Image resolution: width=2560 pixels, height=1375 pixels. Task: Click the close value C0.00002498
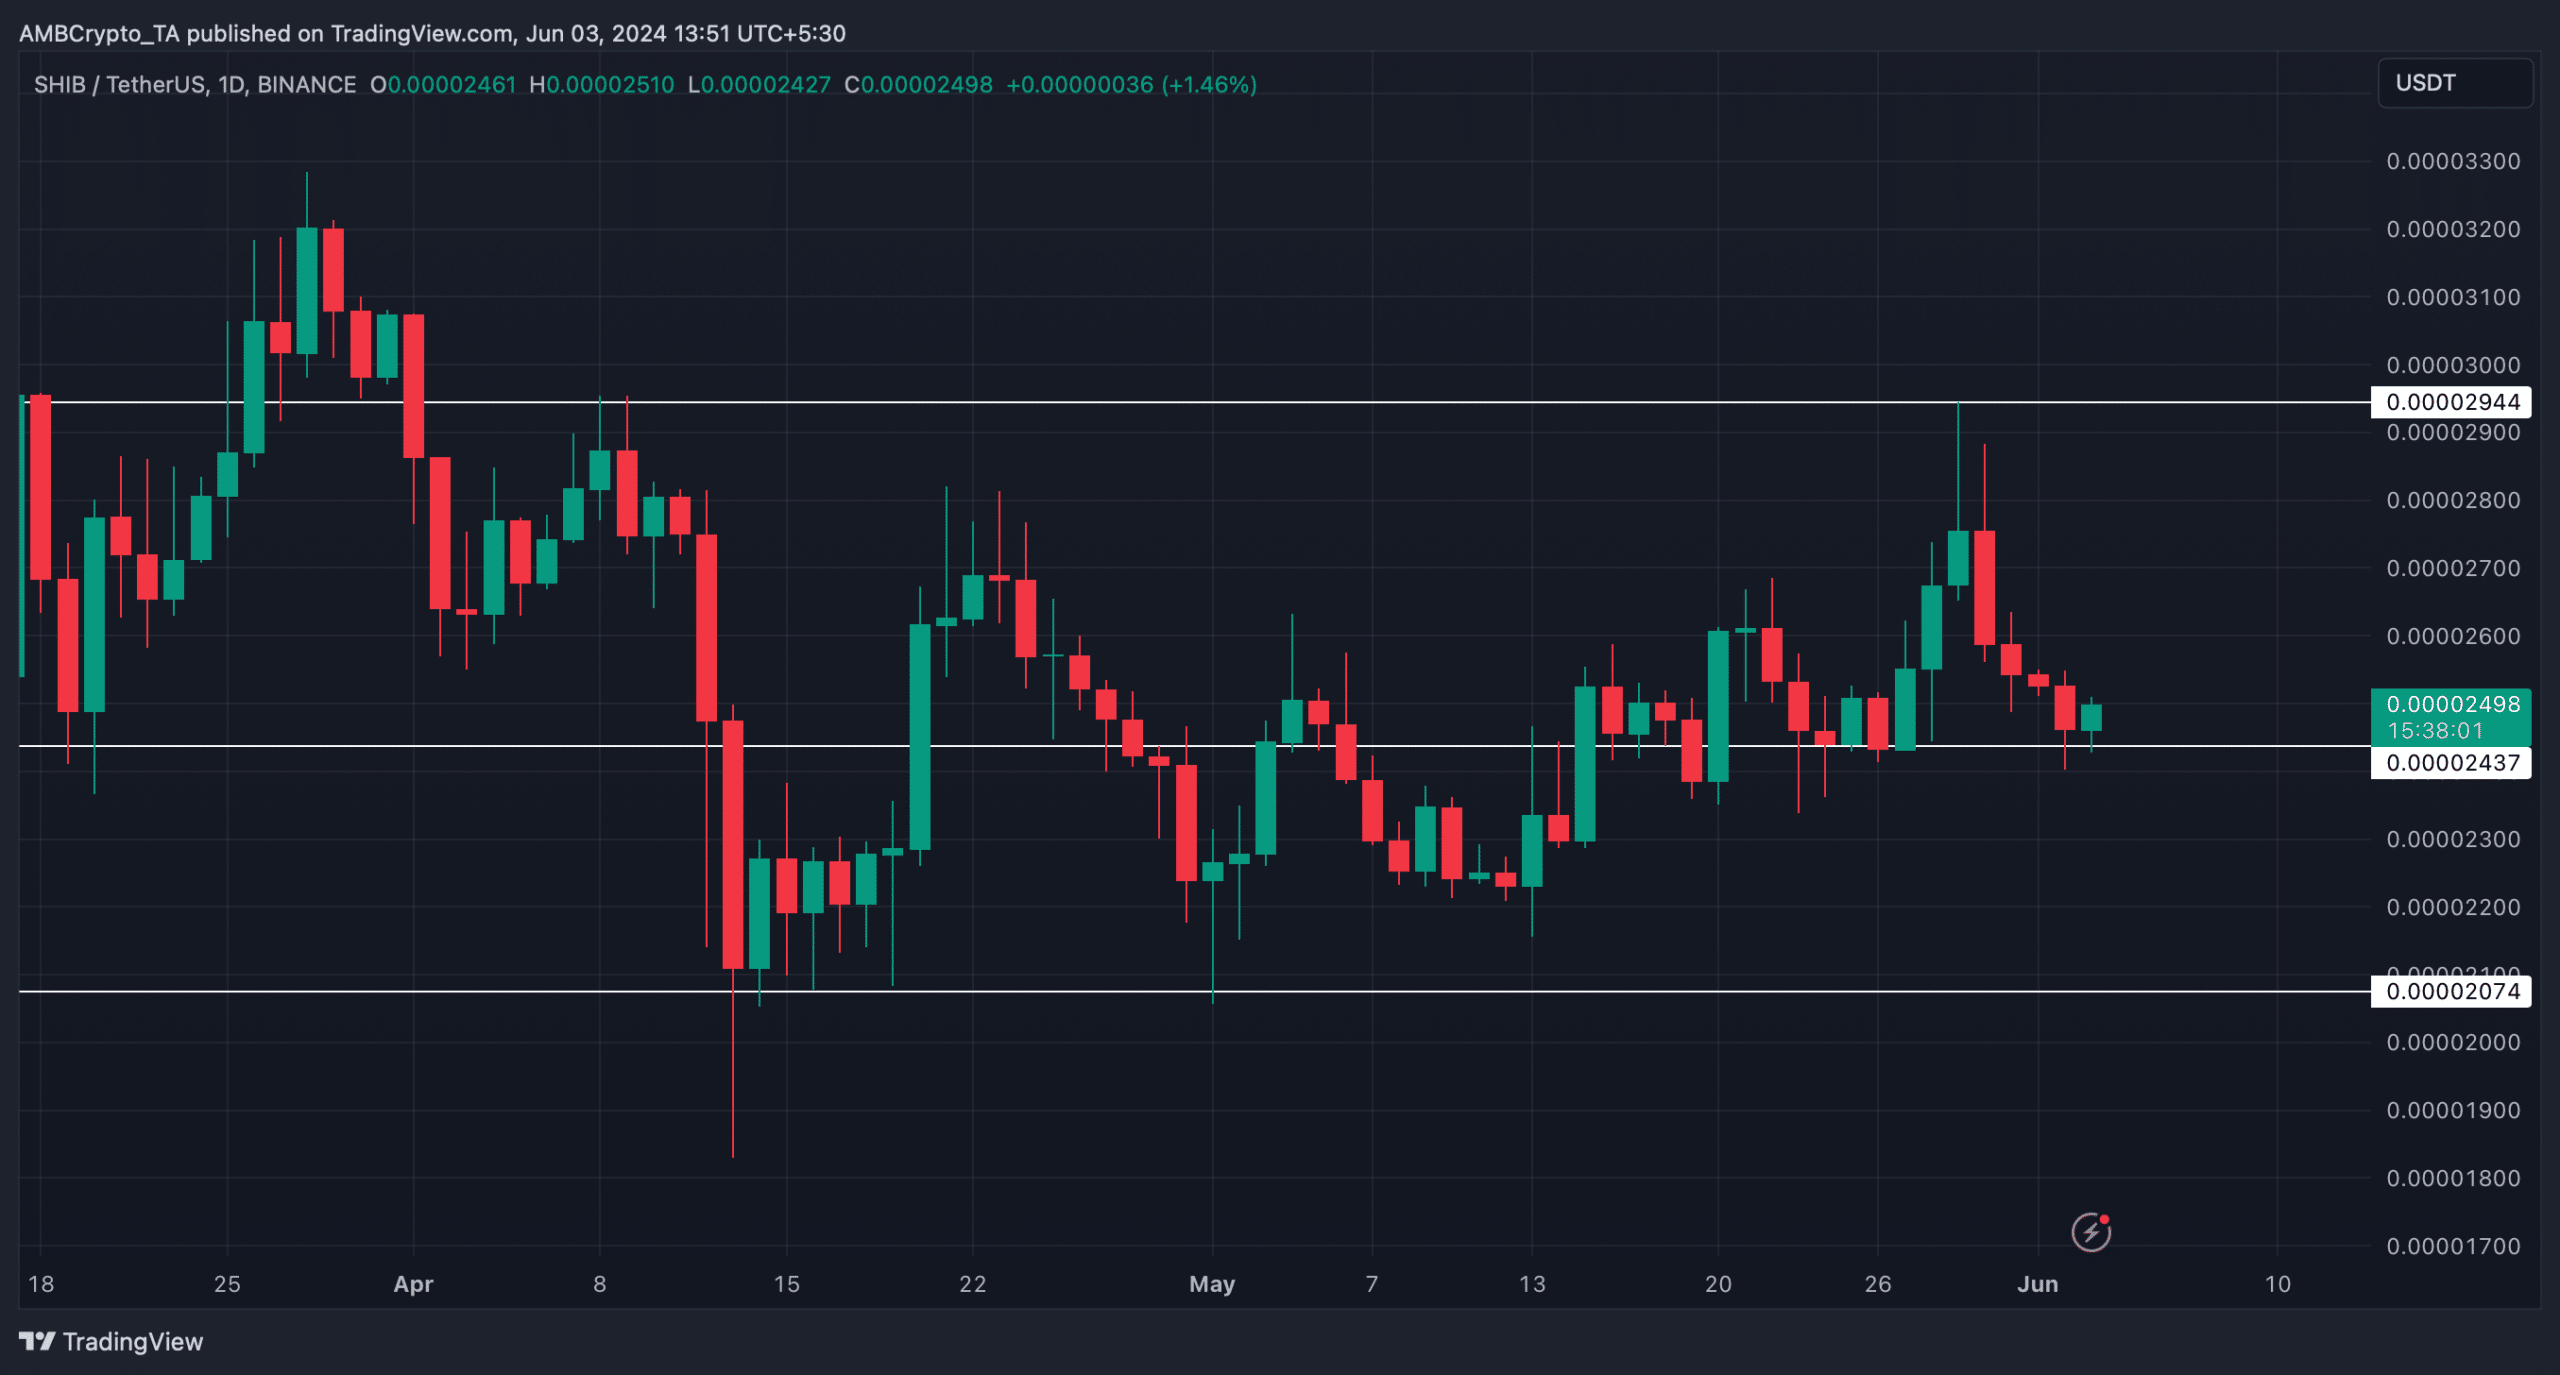pyautogui.click(x=919, y=85)
